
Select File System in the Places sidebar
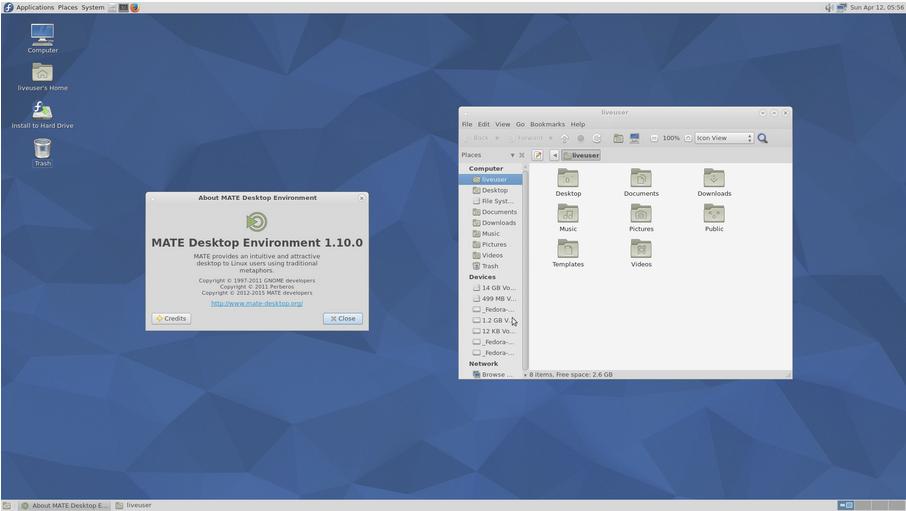[491, 201]
